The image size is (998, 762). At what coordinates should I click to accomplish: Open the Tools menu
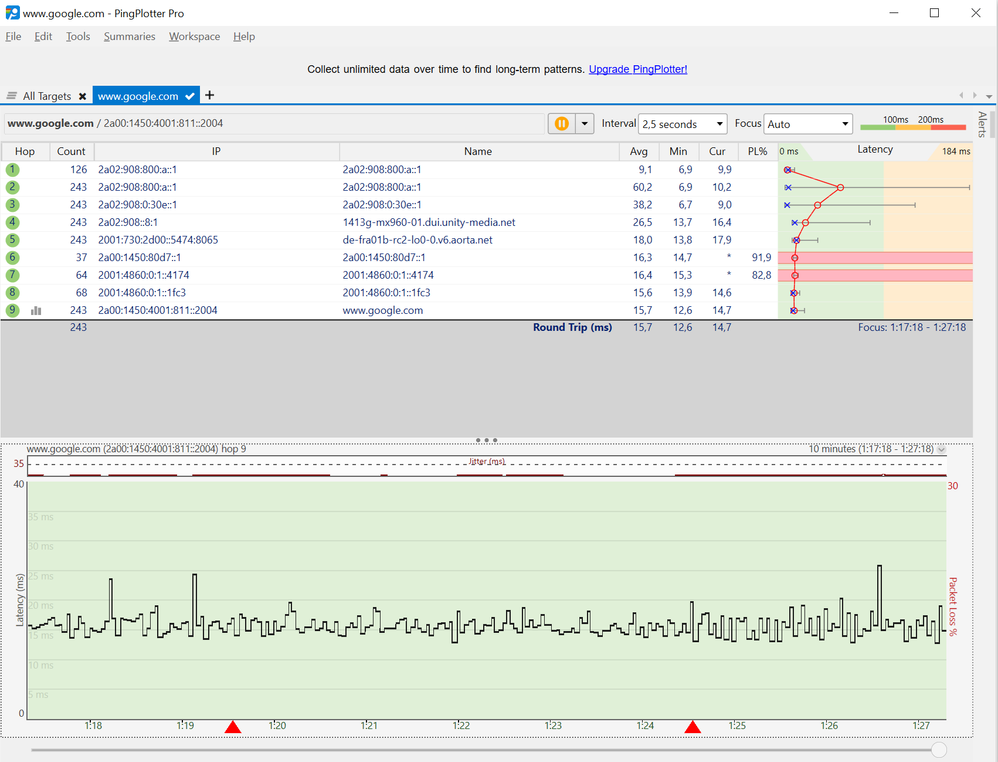77,36
